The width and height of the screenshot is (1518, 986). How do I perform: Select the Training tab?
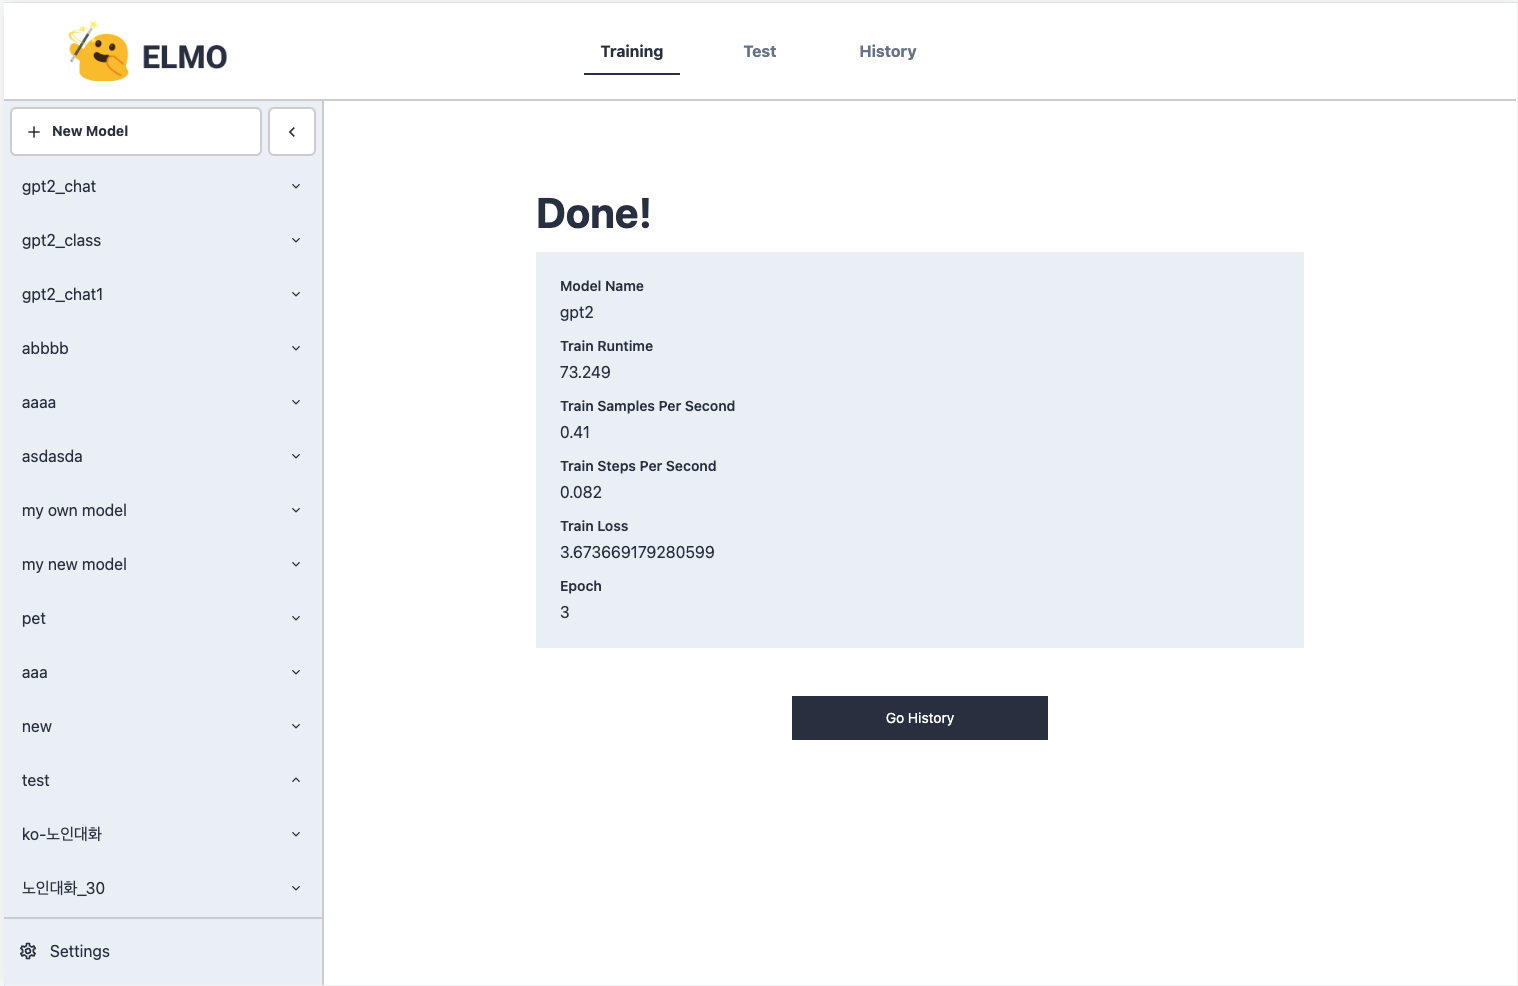click(631, 51)
